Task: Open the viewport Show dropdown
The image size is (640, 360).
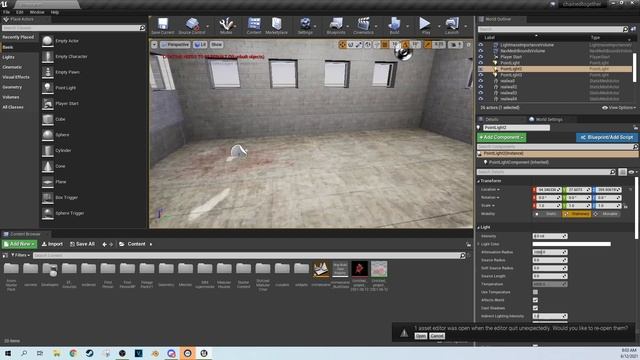Action: pyautogui.click(x=216, y=44)
